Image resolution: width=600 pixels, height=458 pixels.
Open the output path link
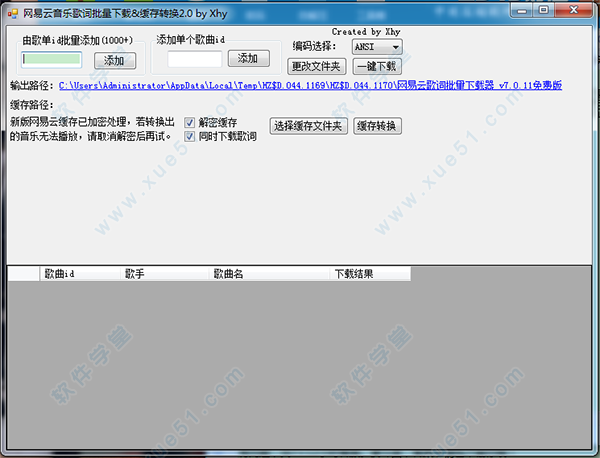coord(310,85)
